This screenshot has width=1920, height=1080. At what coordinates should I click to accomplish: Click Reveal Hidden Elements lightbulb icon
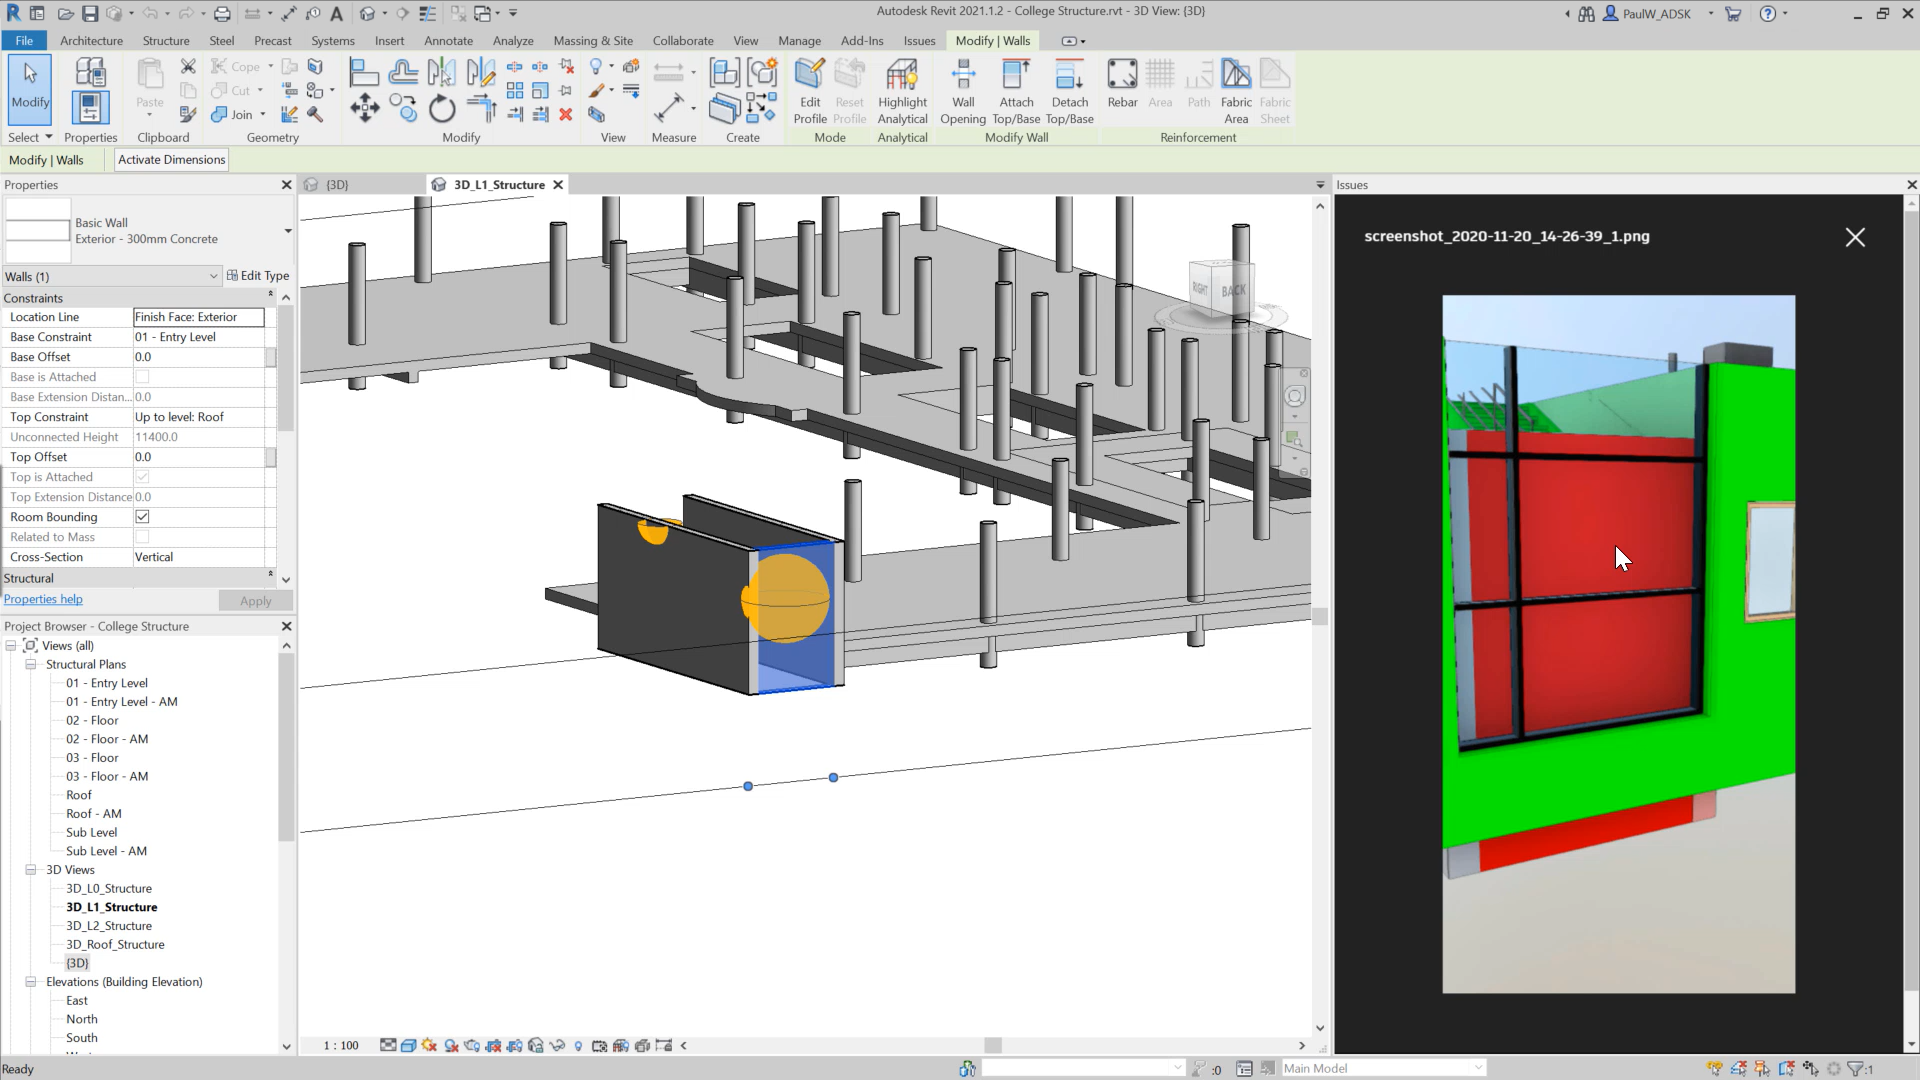click(578, 1046)
